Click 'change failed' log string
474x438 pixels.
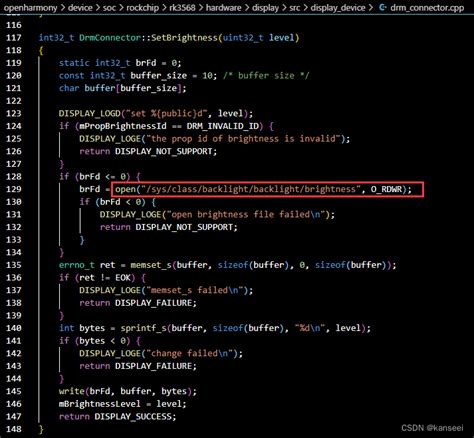190,353
